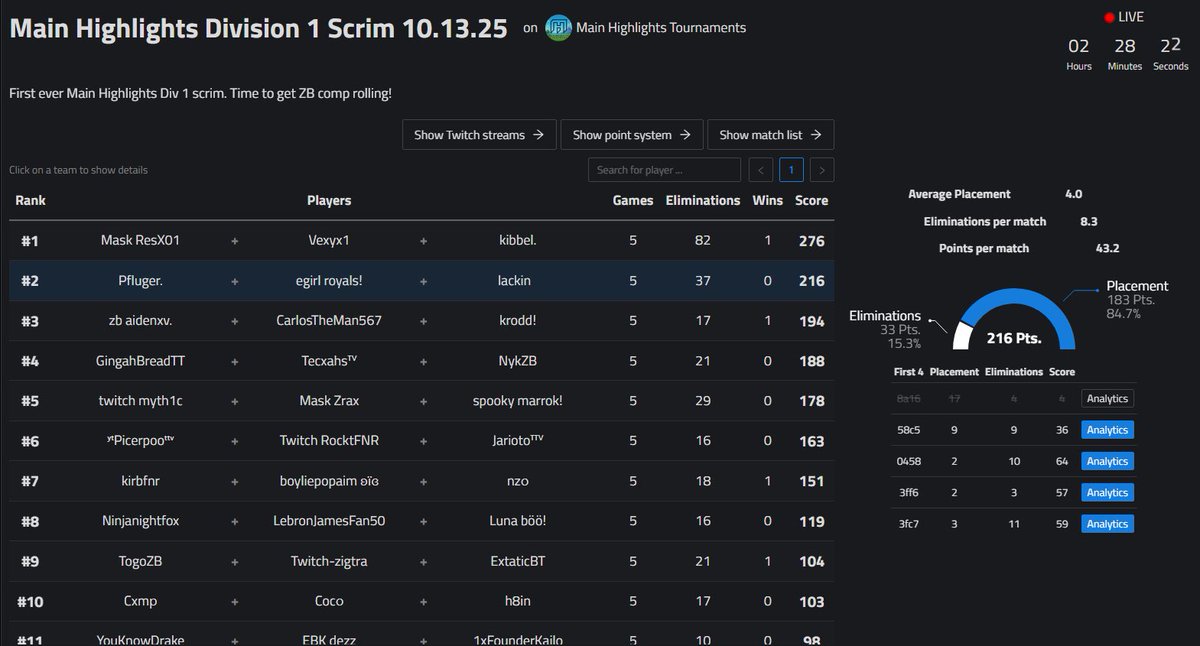The width and height of the screenshot is (1200, 646).
Task: Expand details for Luna böö!
Action: click(x=518, y=521)
